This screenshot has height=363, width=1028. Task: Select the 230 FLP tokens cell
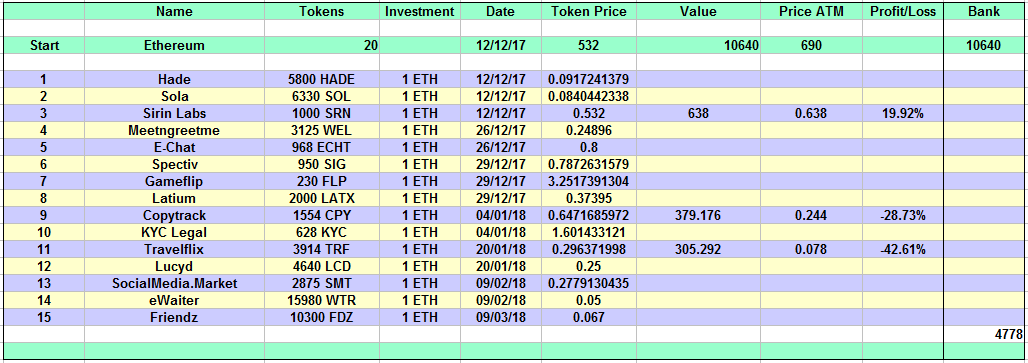click(x=322, y=181)
